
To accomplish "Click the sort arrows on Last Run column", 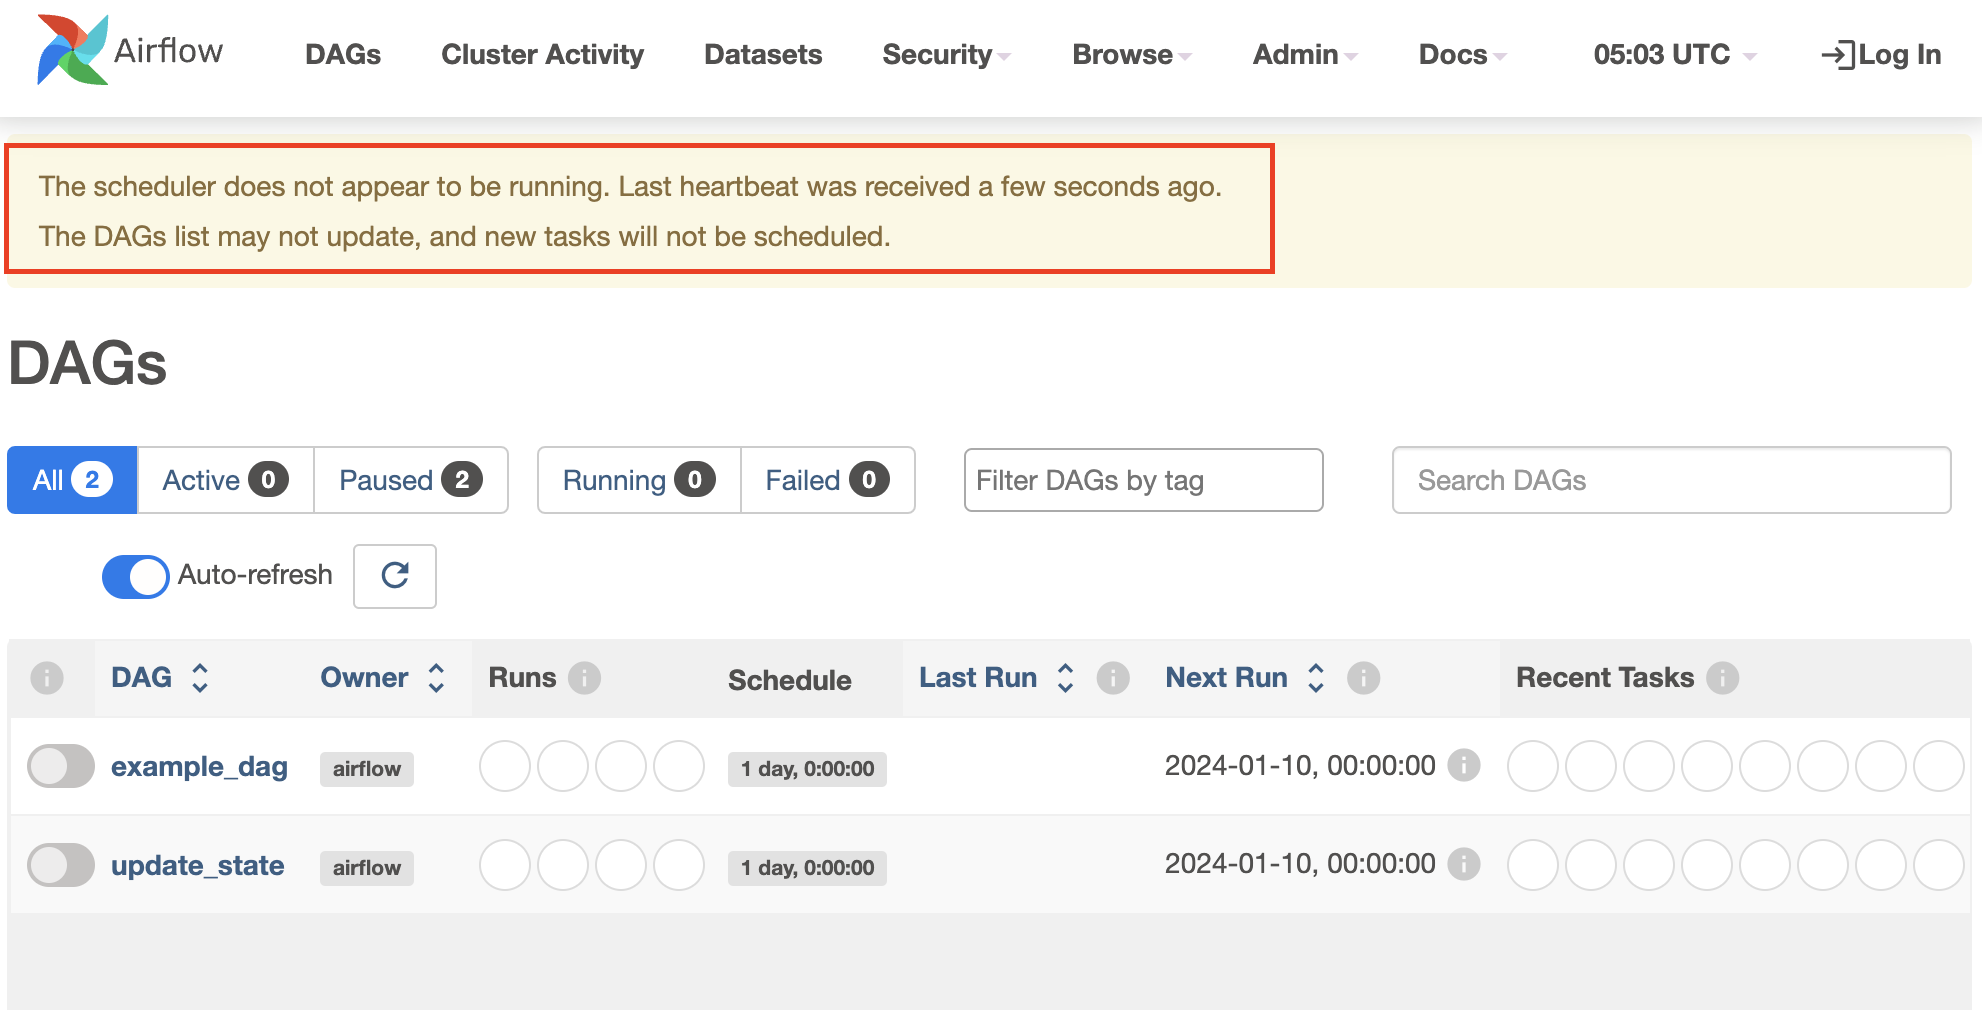I will click(1066, 678).
